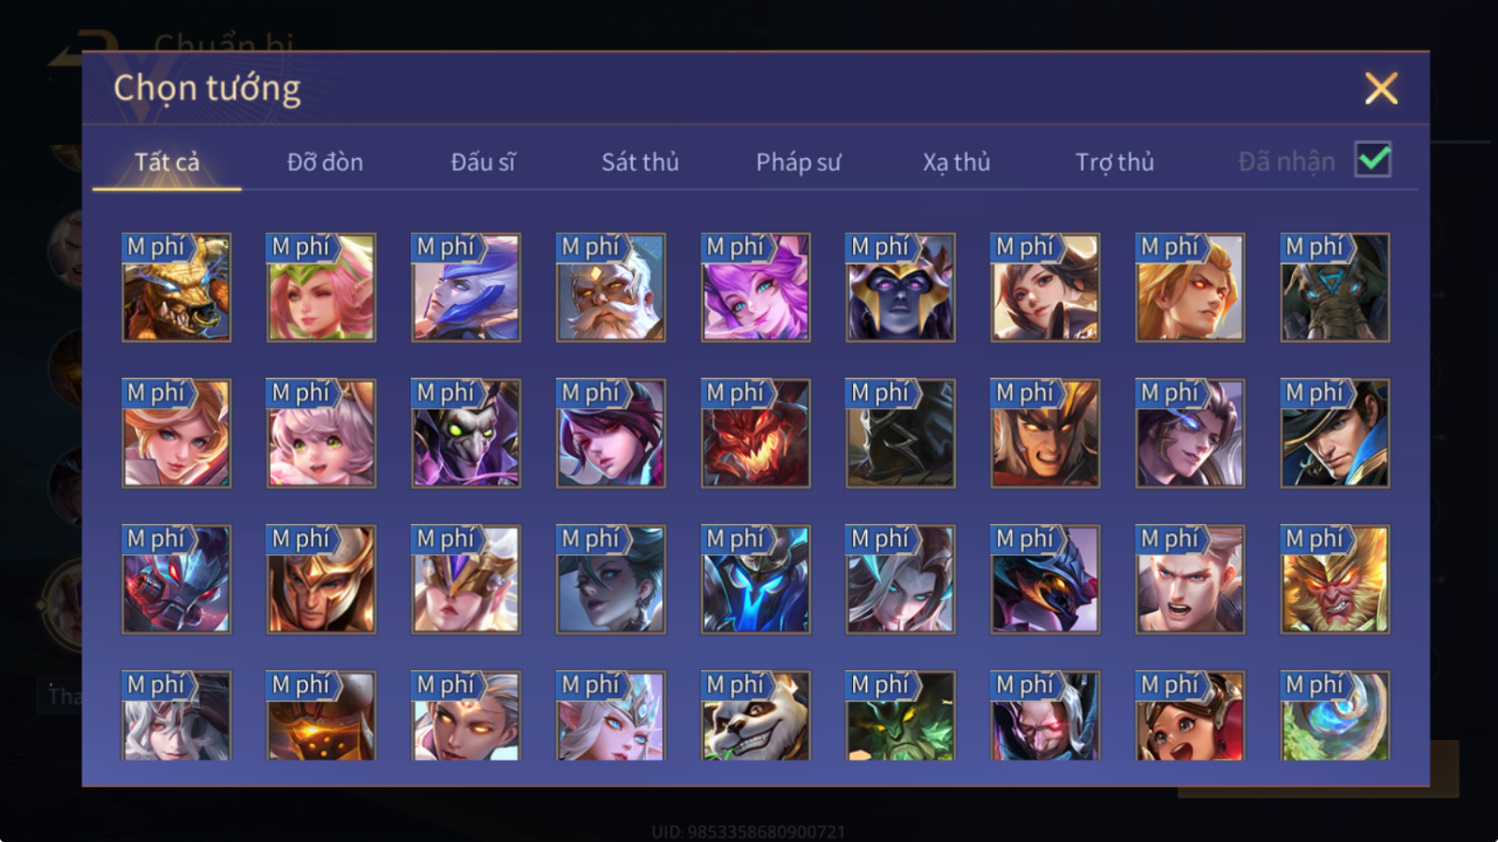
Task: Select the golden dragon beast hero portrait
Action: 176,288
